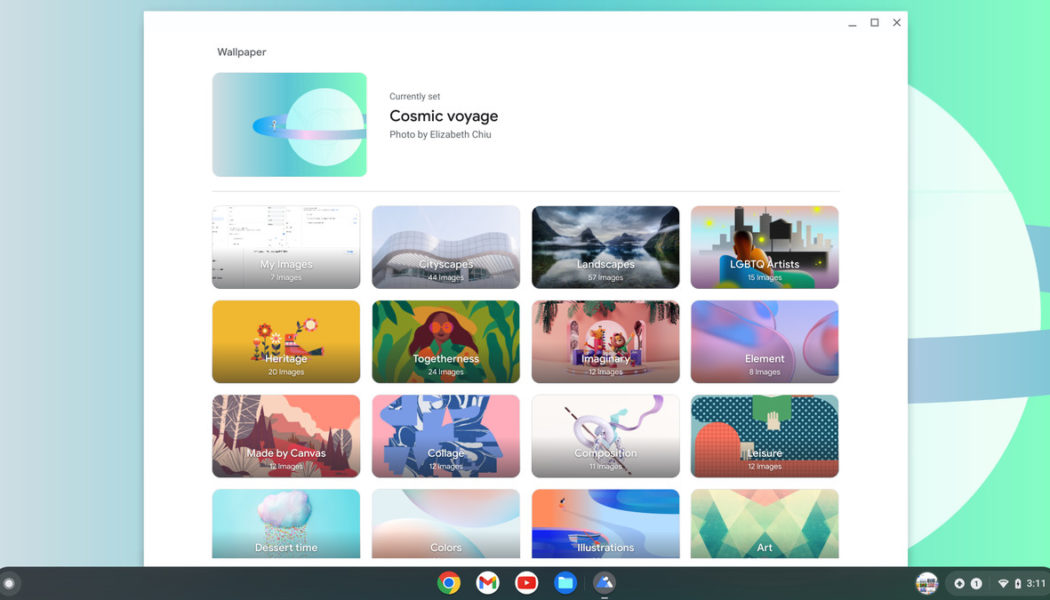Open the My Images collection

(x=286, y=246)
